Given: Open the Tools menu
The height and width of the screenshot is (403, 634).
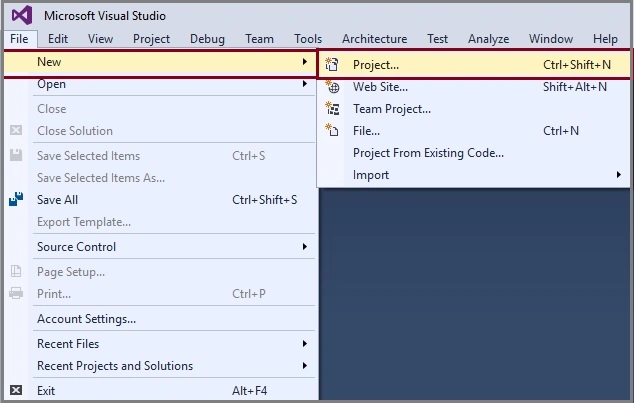Looking at the screenshot, I should [308, 39].
